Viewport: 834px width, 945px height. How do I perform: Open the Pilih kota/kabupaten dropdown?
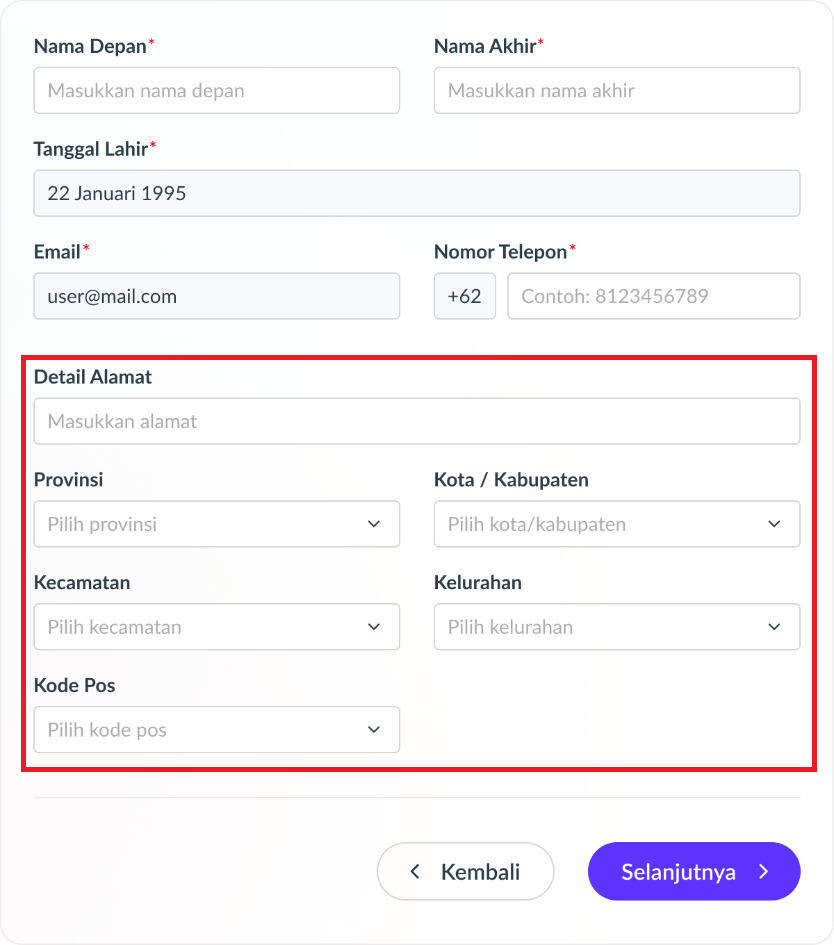pos(617,524)
